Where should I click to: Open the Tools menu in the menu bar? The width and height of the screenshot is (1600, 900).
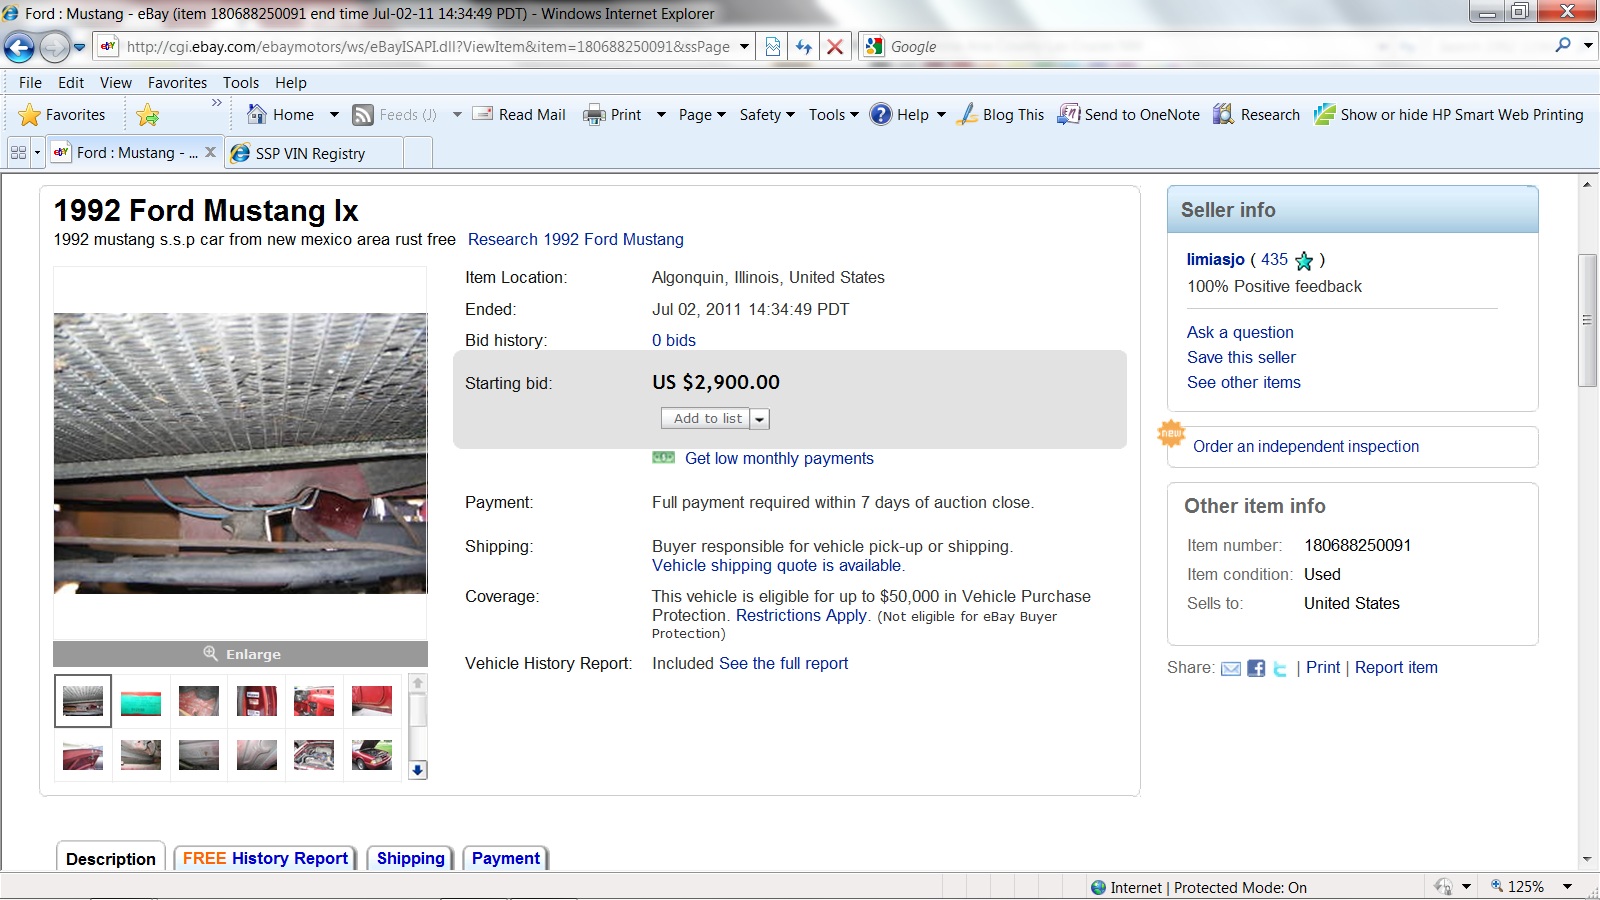pyautogui.click(x=241, y=82)
